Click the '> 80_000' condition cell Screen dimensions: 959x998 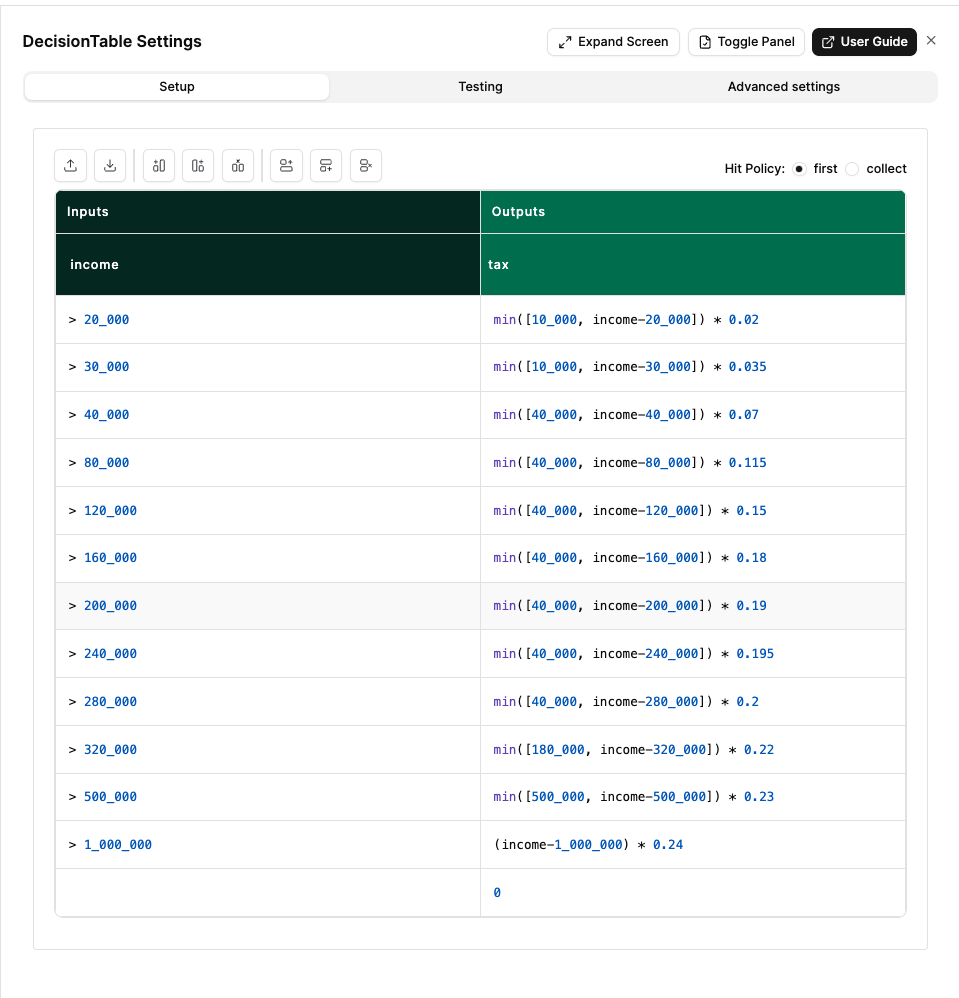(268, 463)
